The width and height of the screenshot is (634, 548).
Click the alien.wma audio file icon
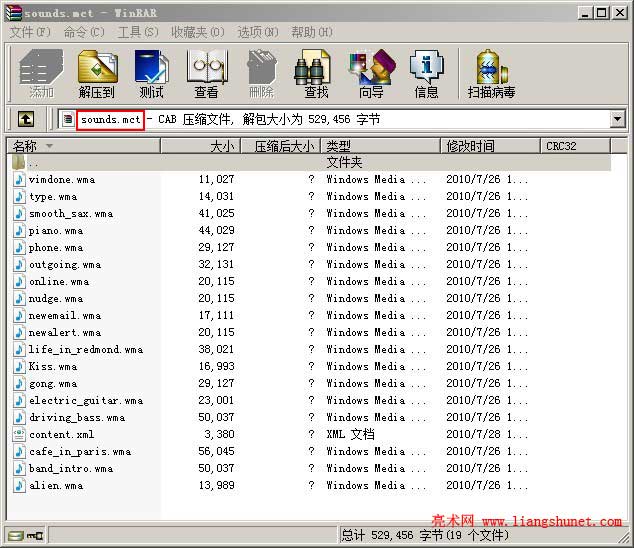coord(19,485)
